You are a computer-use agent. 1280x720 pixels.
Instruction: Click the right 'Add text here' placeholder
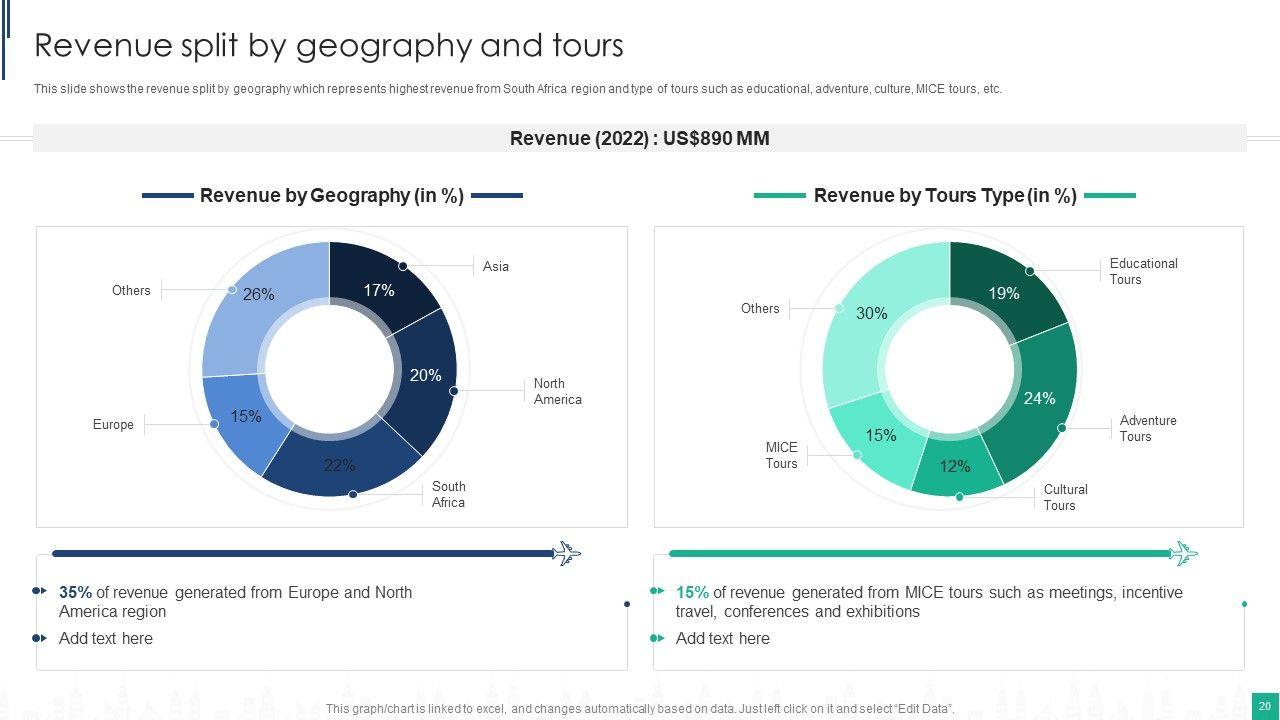pyautogui.click(x=723, y=638)
